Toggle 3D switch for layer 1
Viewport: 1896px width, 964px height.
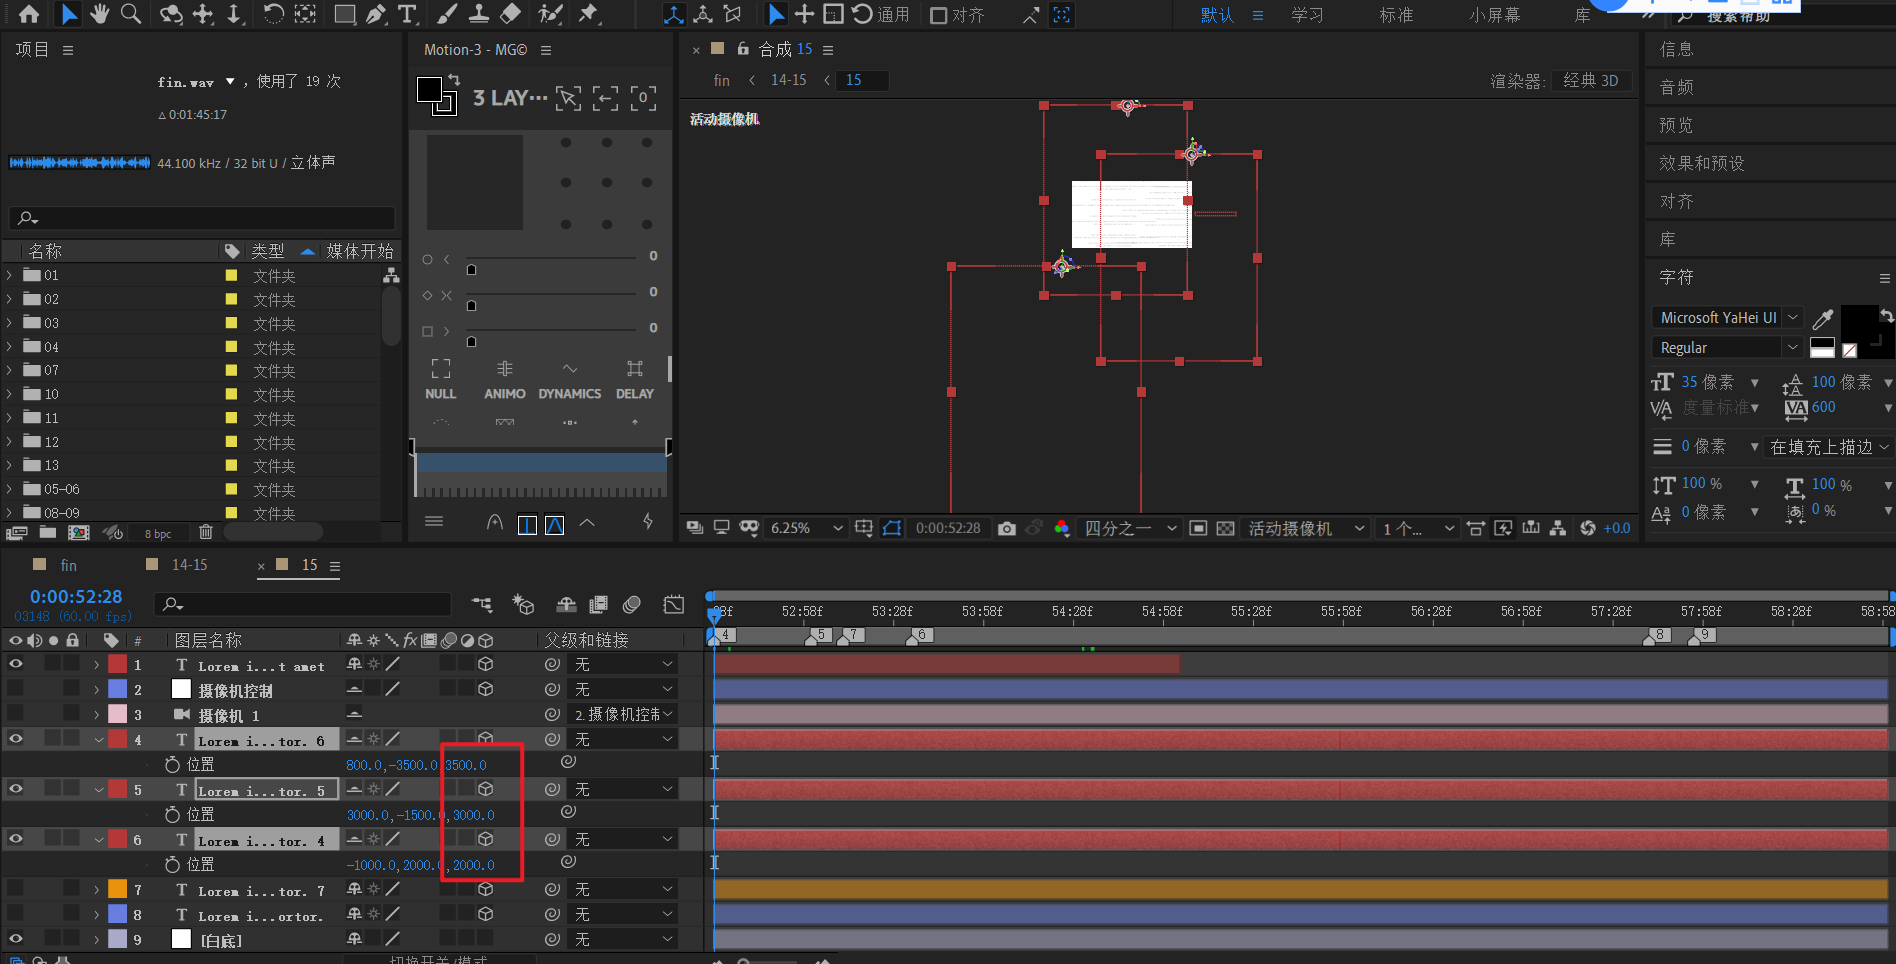485,664
